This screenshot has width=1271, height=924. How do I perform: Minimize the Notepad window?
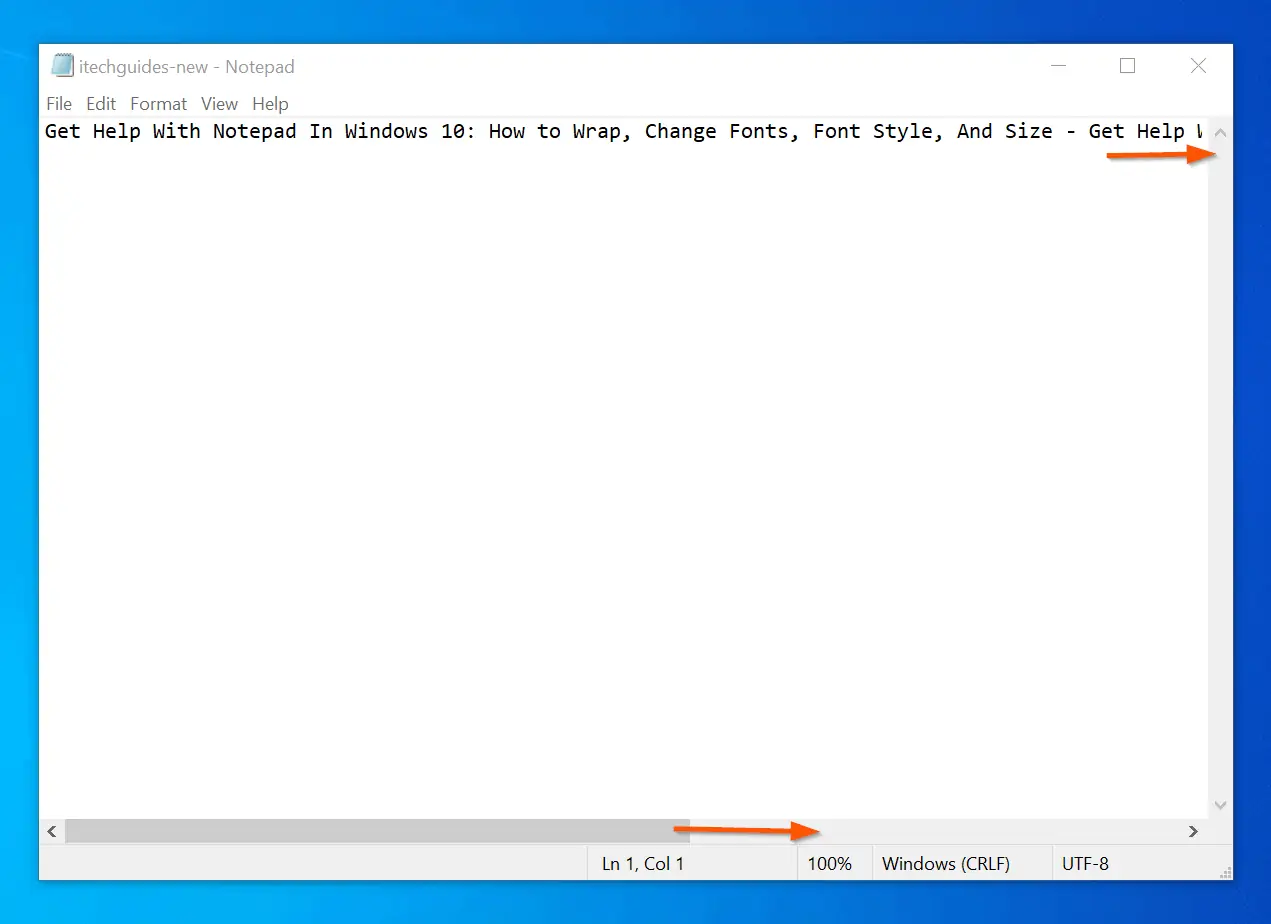tap(1059, 66)
